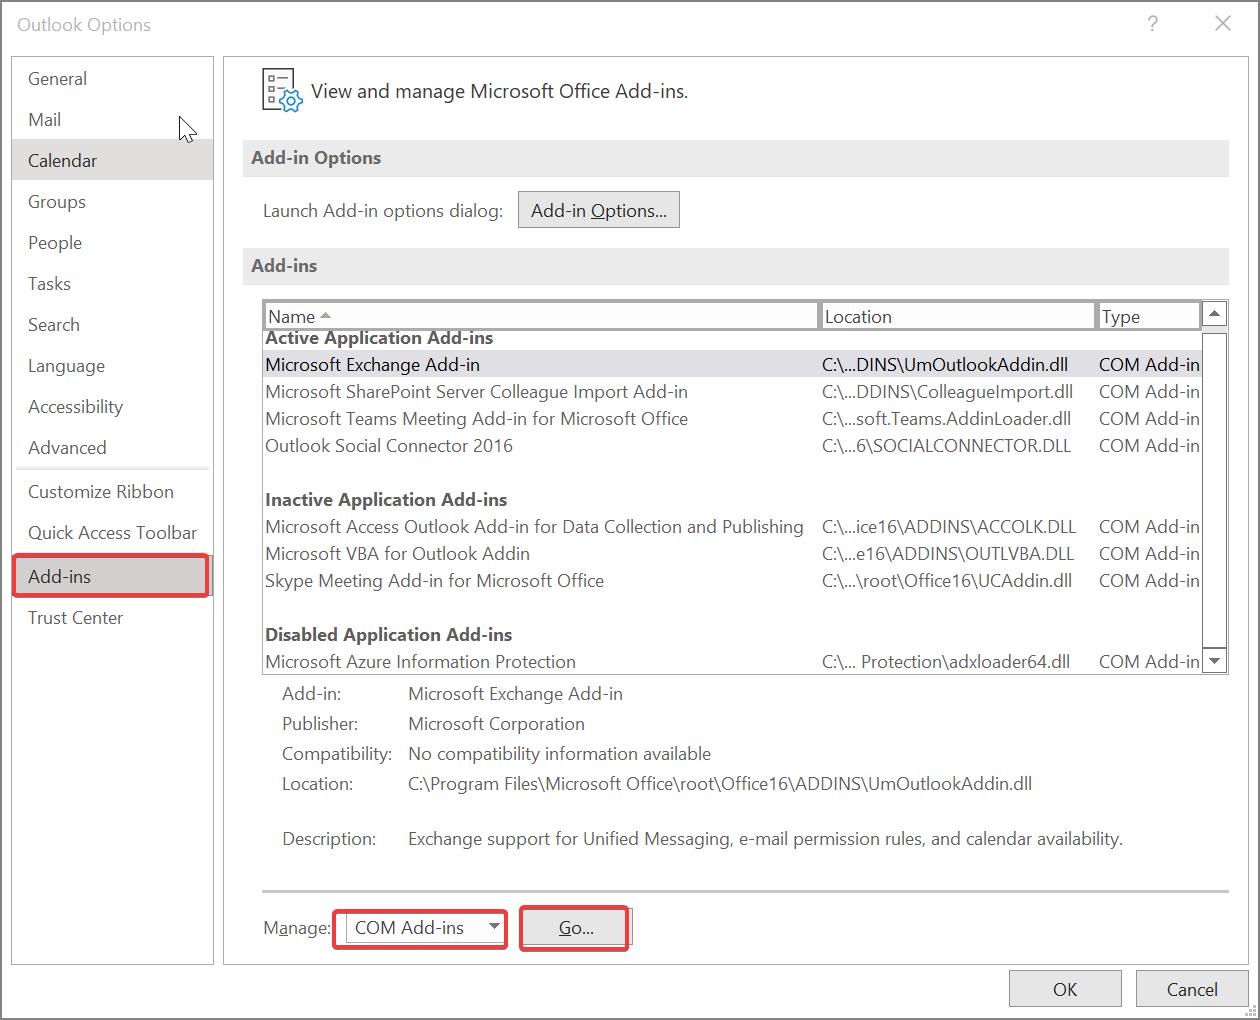Click the scrollbar down arrow in add-ins list

coord(1214,661)
